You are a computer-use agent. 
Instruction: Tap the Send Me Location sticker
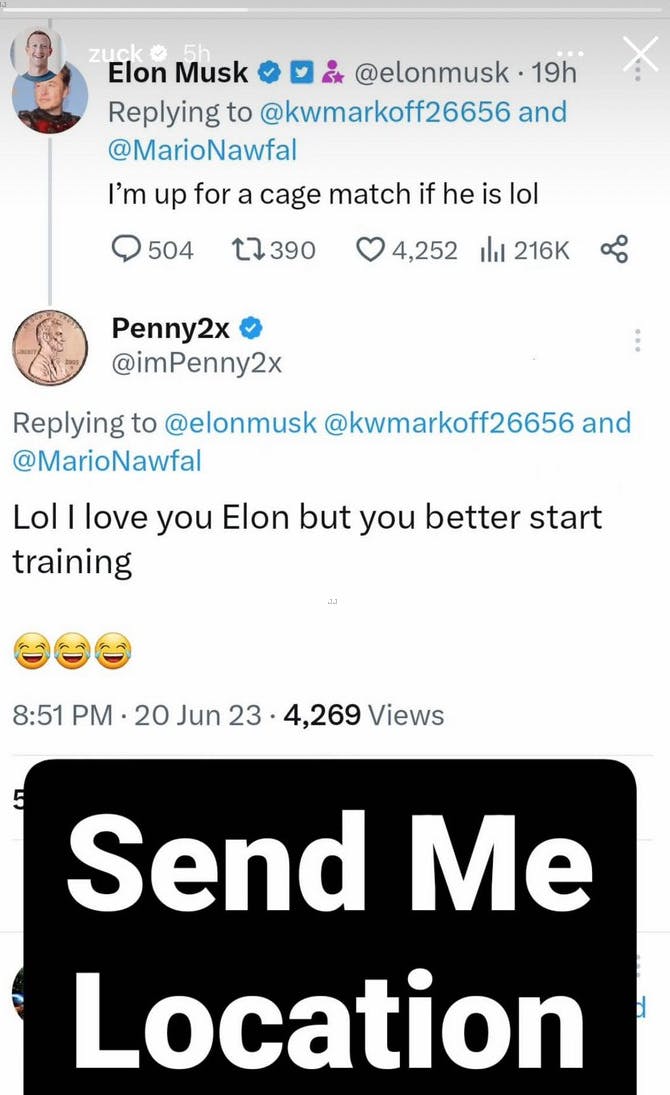[330, 925]
